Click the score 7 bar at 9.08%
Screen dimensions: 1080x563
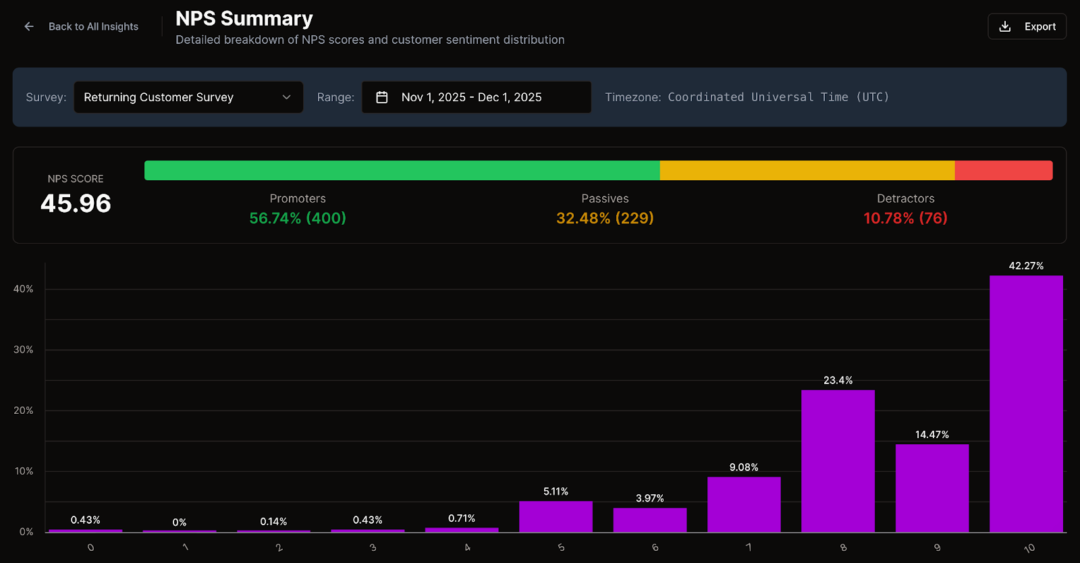click(744, 504)
